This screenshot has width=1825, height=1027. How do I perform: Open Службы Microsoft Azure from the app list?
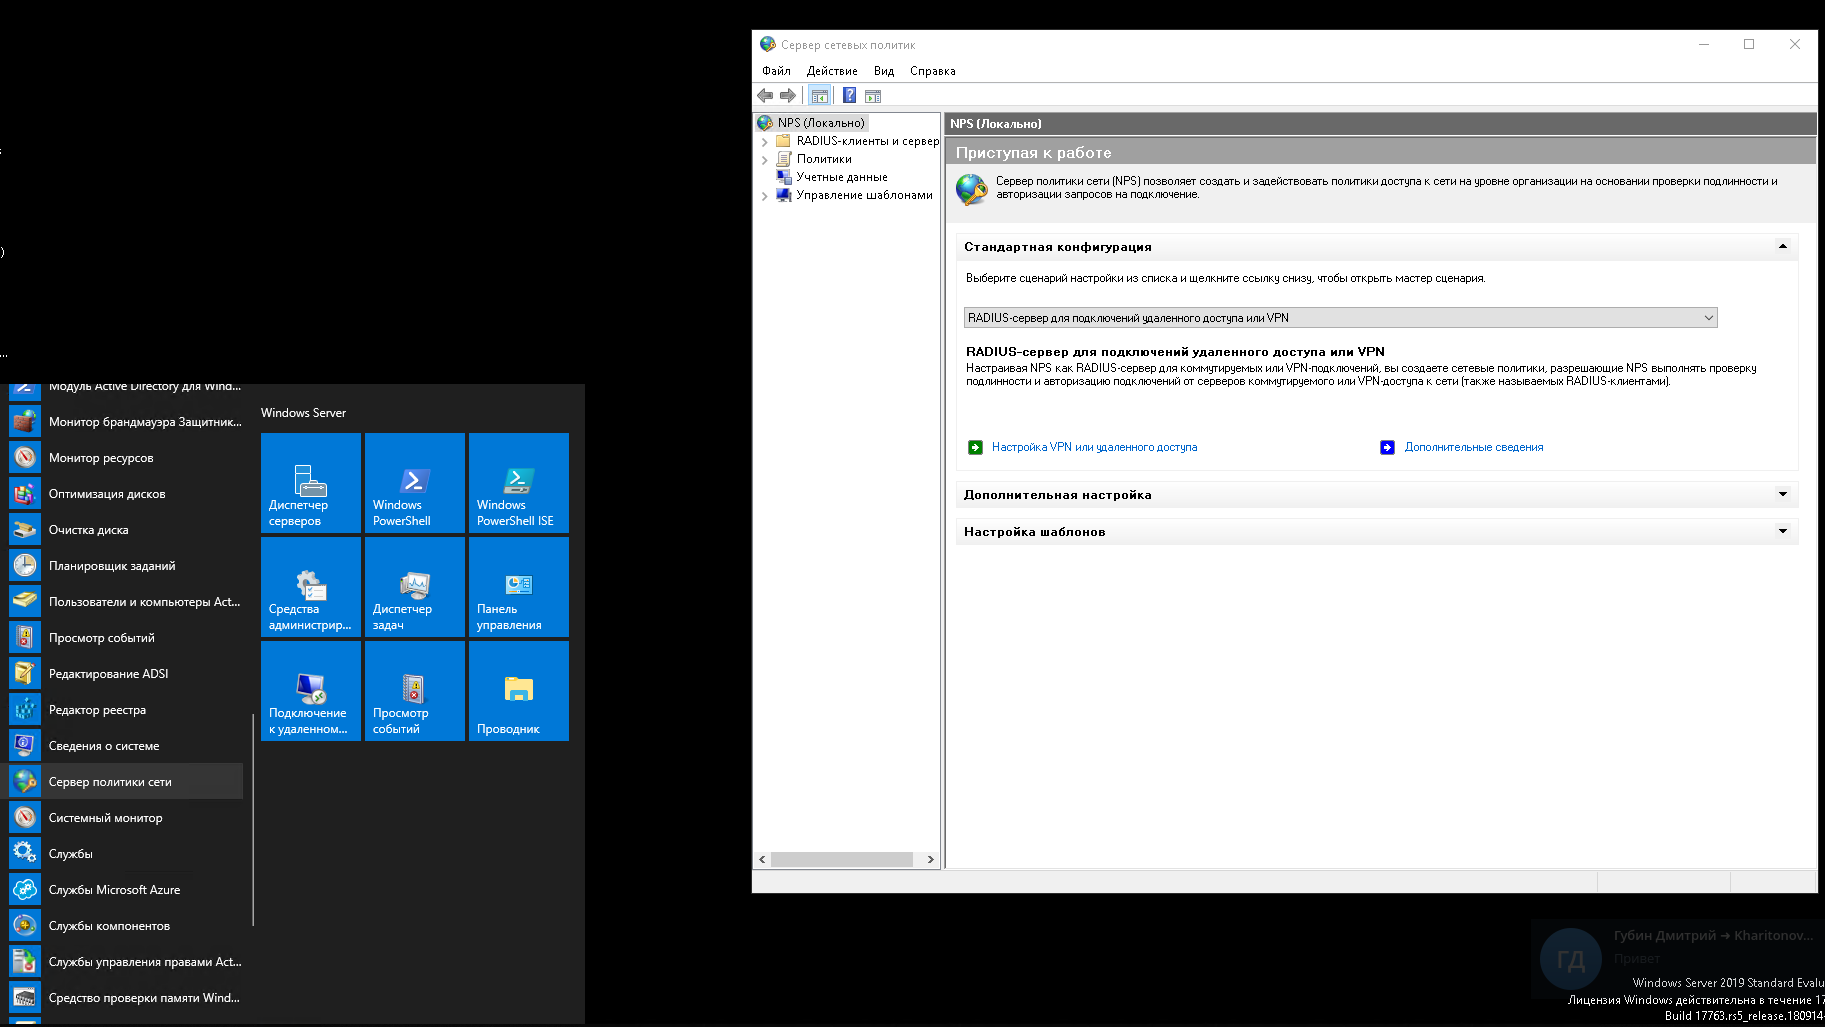(x=125, y=890)
